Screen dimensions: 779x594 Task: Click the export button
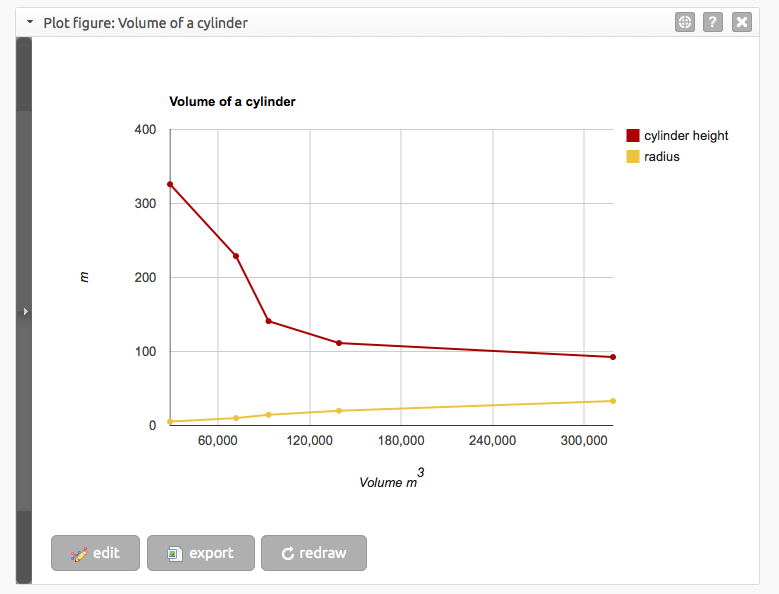click(200, 553)
